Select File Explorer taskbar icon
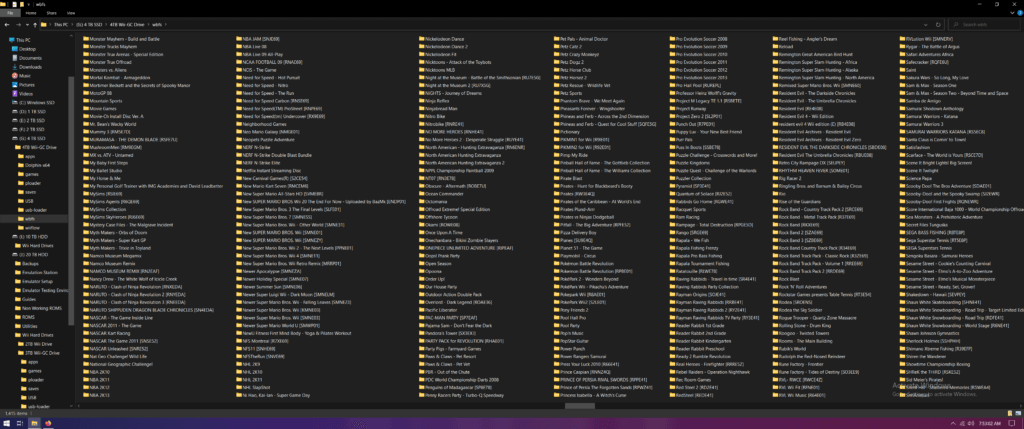1024x429 pixels. [x=35, y=423]
